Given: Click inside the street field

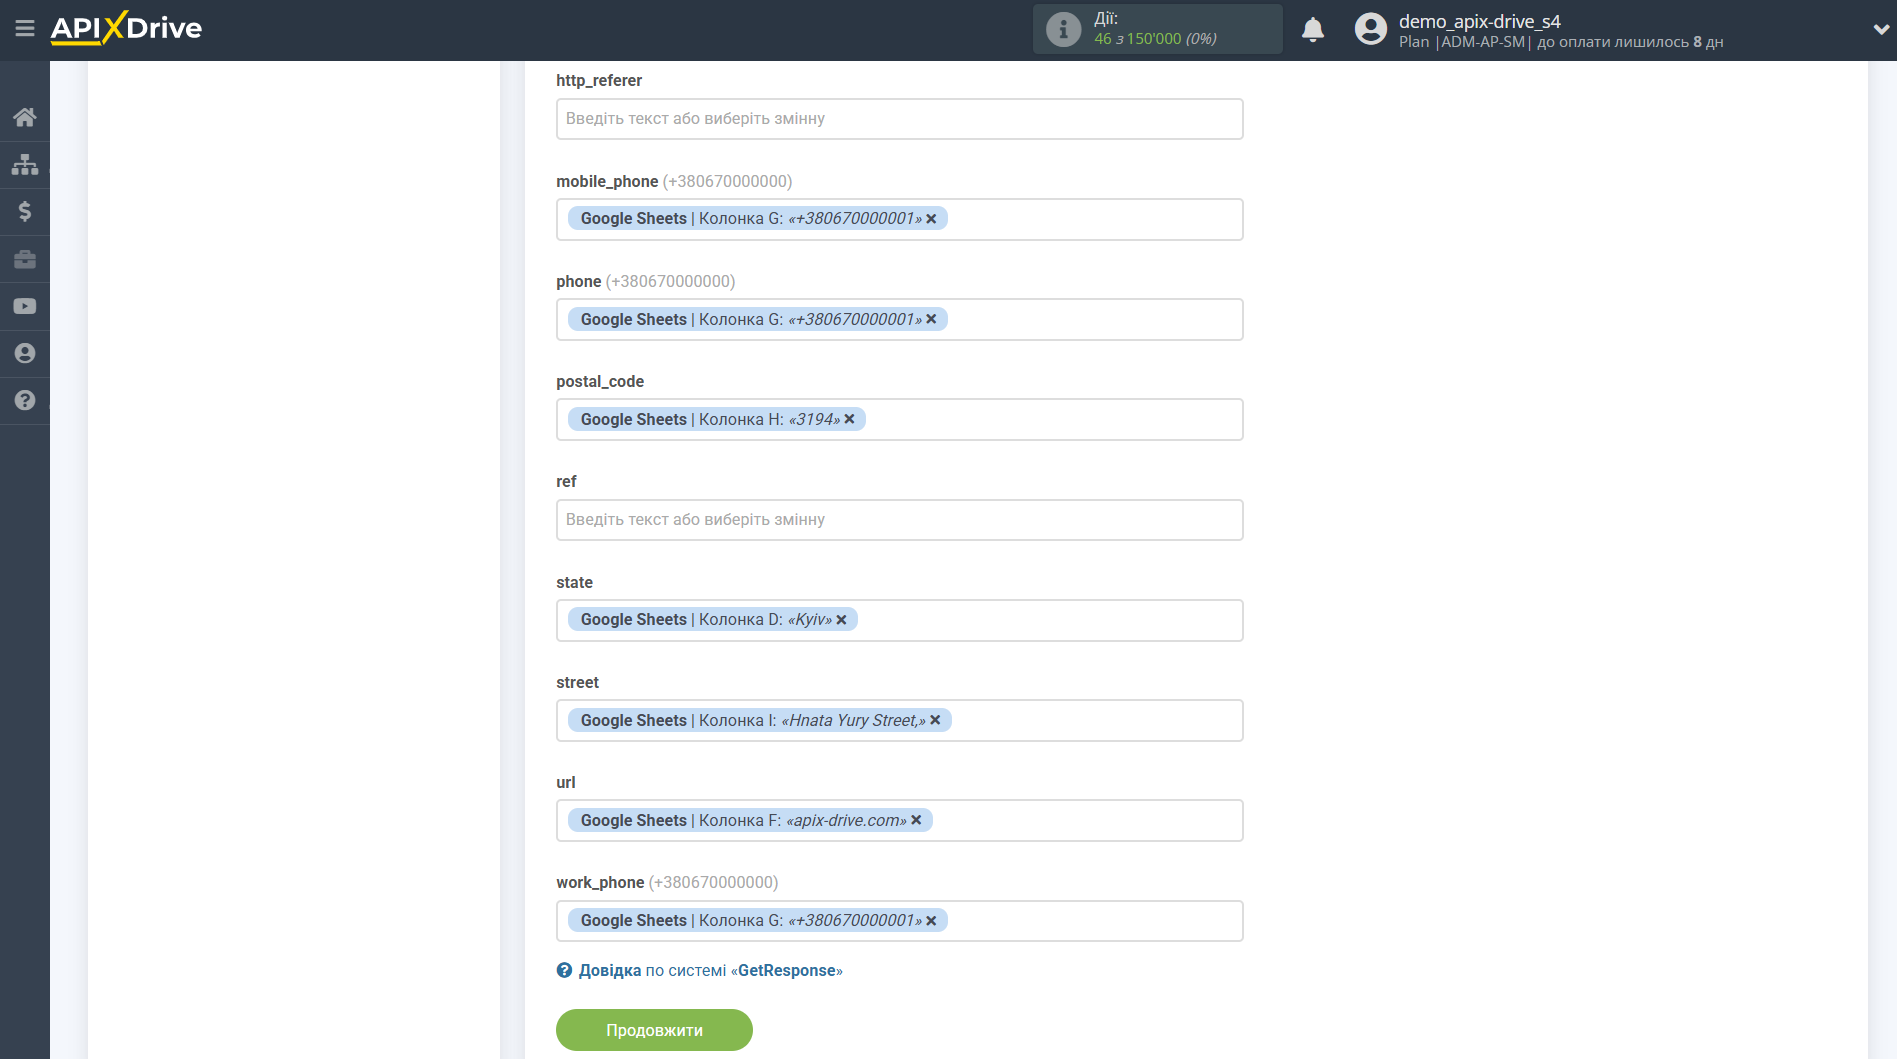Looking at the screenshot, I should (x=899, y=720).
